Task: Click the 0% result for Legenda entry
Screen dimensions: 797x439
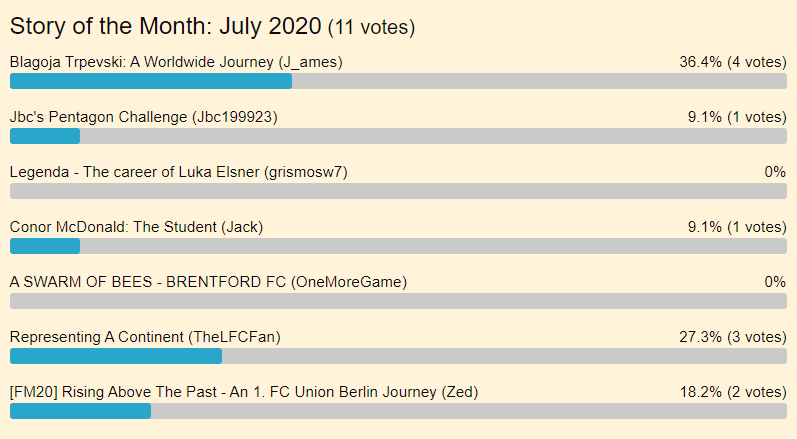Action: (x=775, y=172)
